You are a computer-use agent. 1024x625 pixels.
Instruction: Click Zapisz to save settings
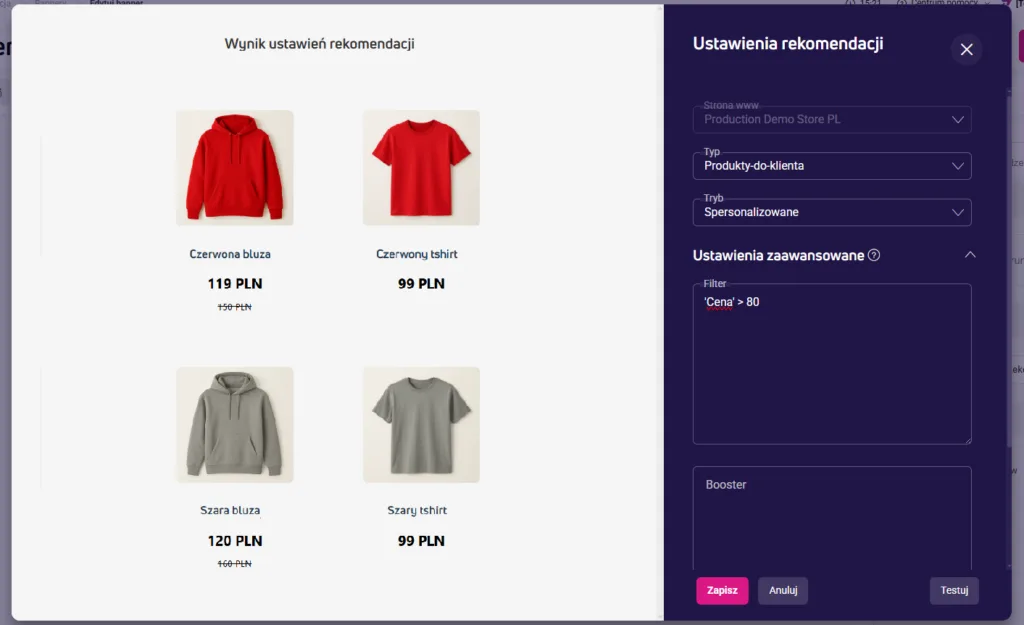click(x=722, y=590)
